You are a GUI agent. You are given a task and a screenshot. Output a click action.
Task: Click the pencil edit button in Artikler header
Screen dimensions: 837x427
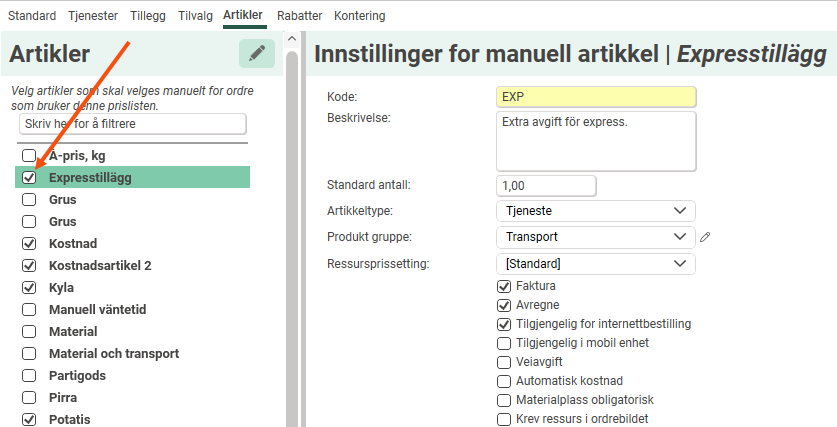pos(257,54)
